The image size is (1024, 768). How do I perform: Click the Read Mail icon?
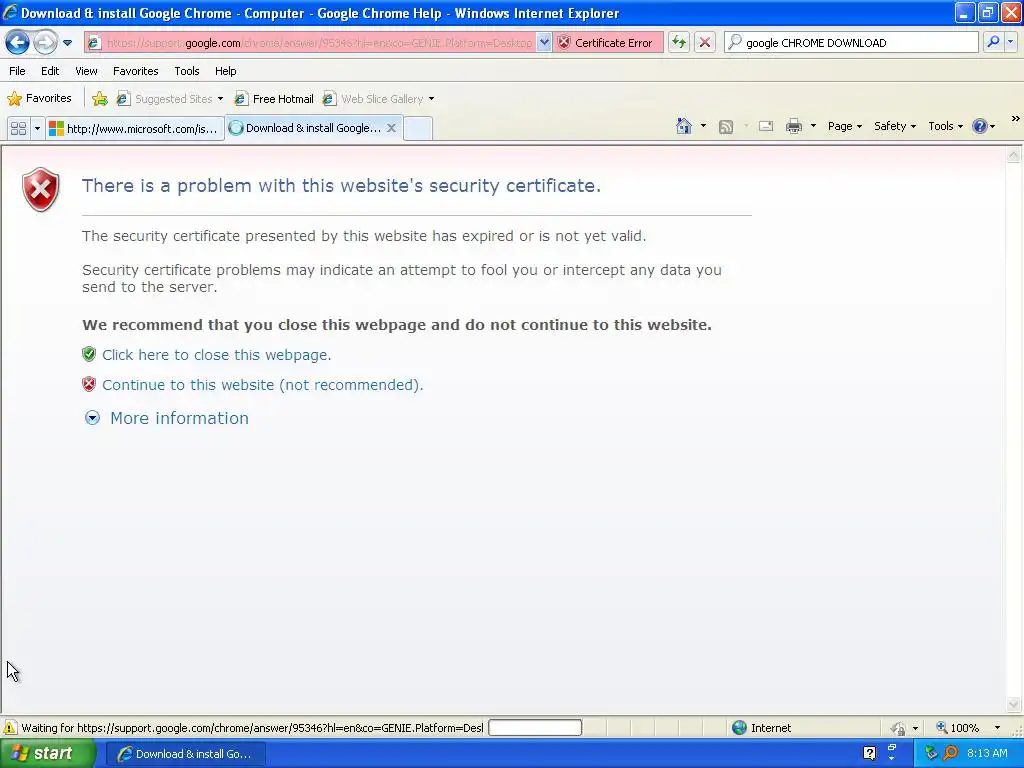tap(766, 126)
